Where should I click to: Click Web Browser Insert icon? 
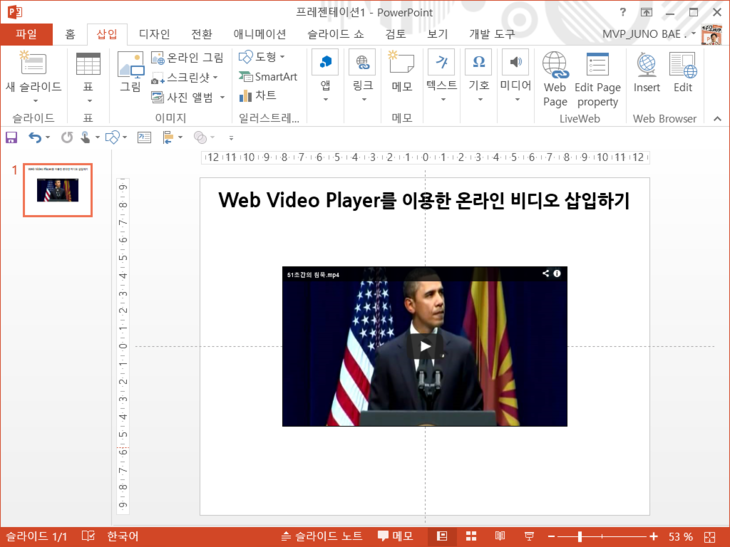coord(646,64)
